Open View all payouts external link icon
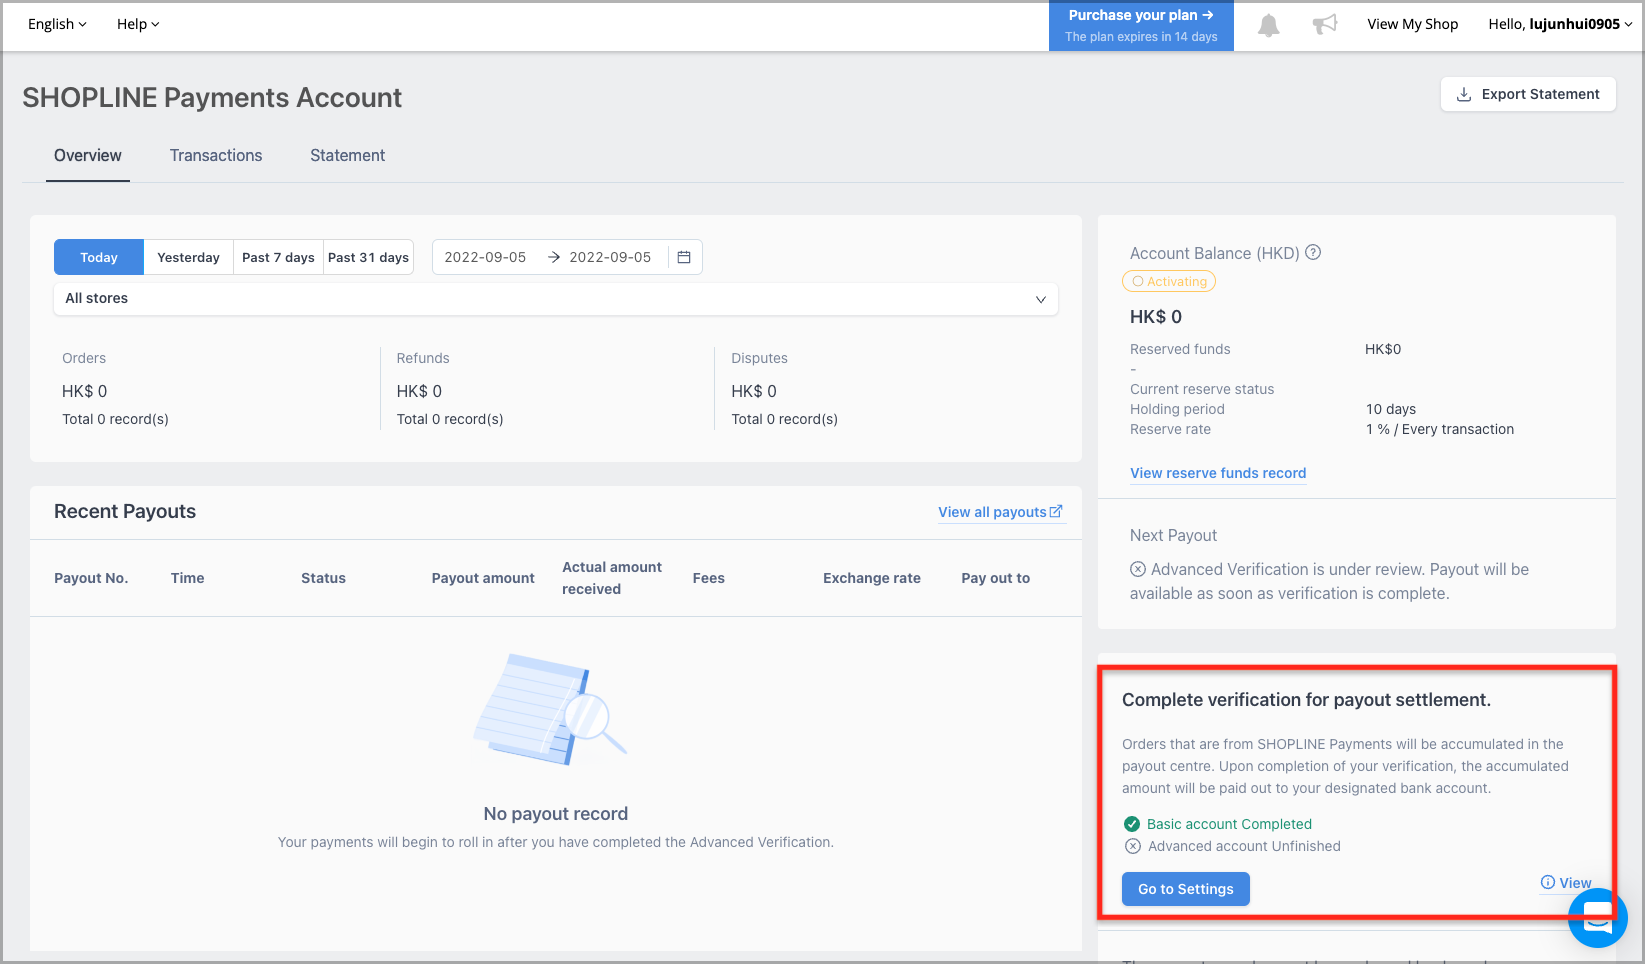 (1056, 511)
